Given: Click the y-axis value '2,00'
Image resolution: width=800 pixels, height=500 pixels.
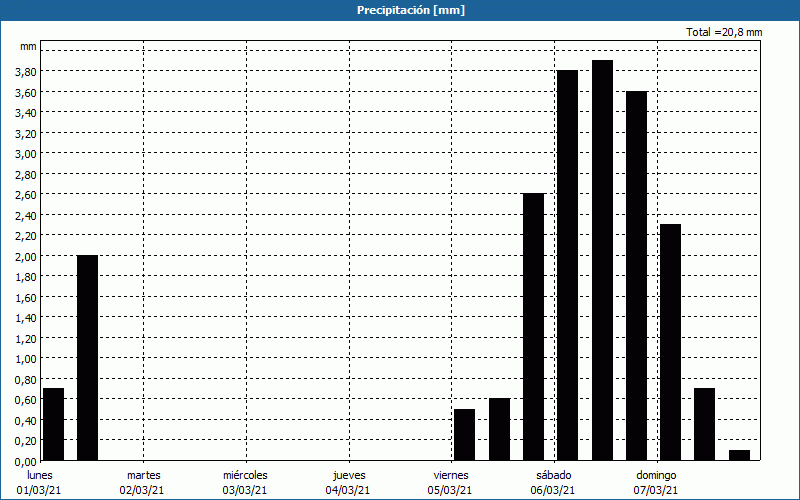Looking at the screenshot, I should (26, 257).
